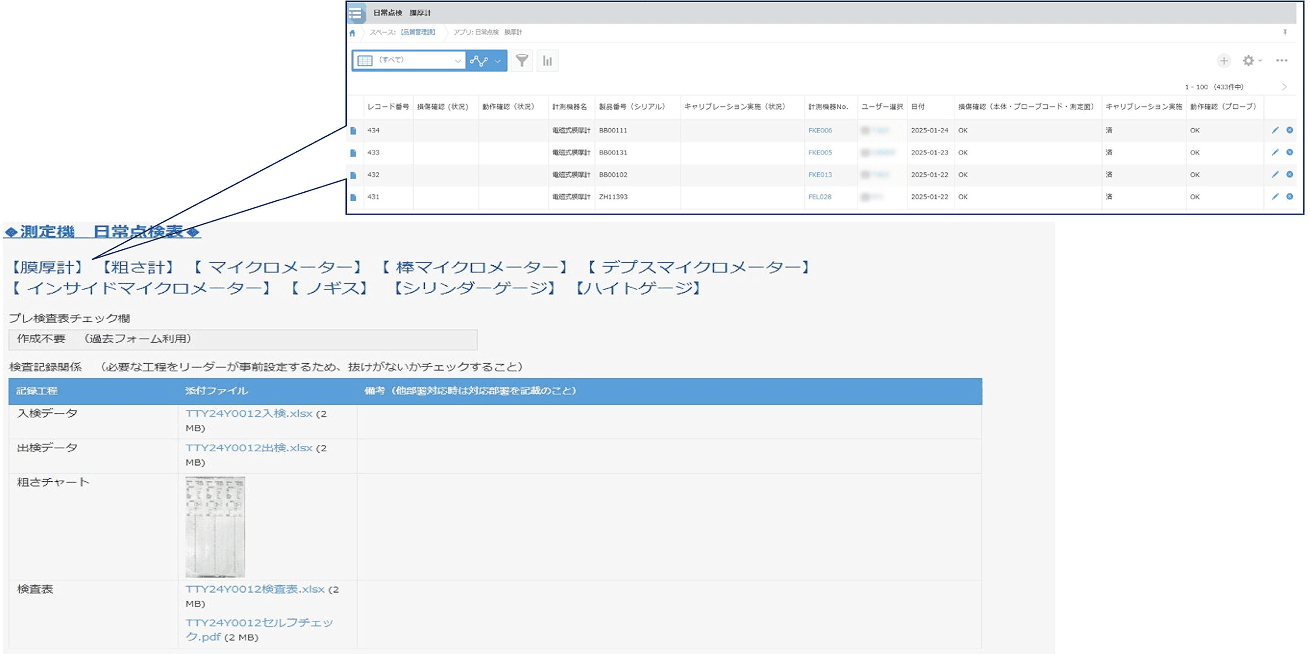Image resolution: width=1310 pixels, height=654 pixels.
Task: Open the 【膜厚計】 inspection link
Action: (47, 267)
